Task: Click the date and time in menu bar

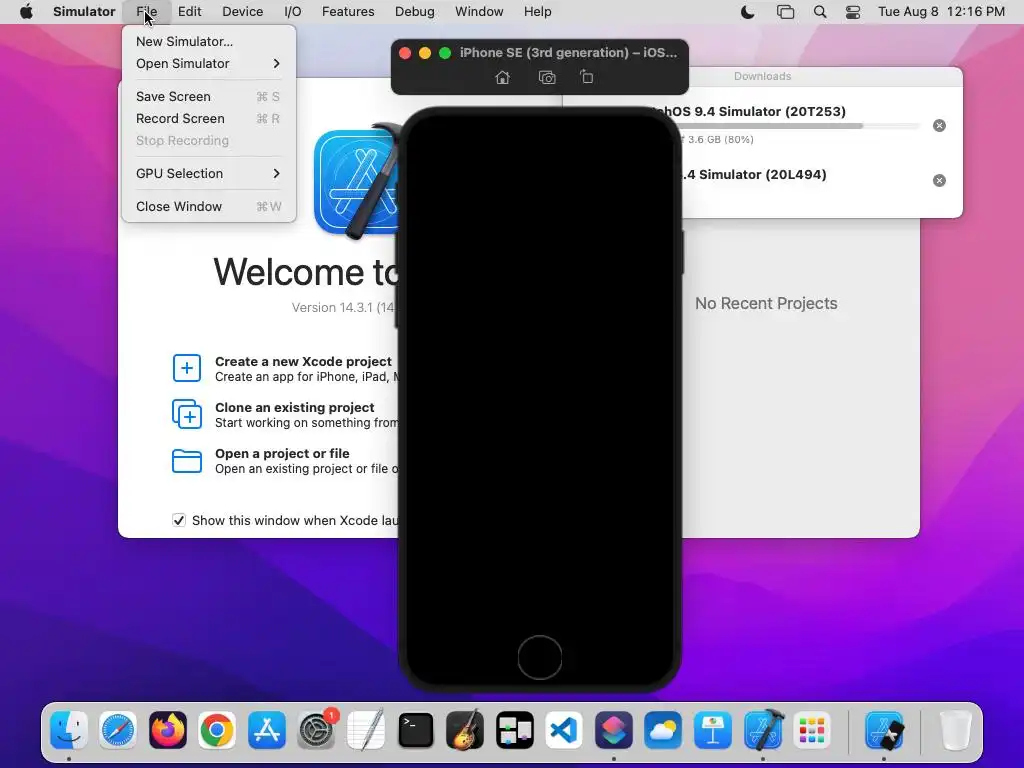Action: coord(941,12)
